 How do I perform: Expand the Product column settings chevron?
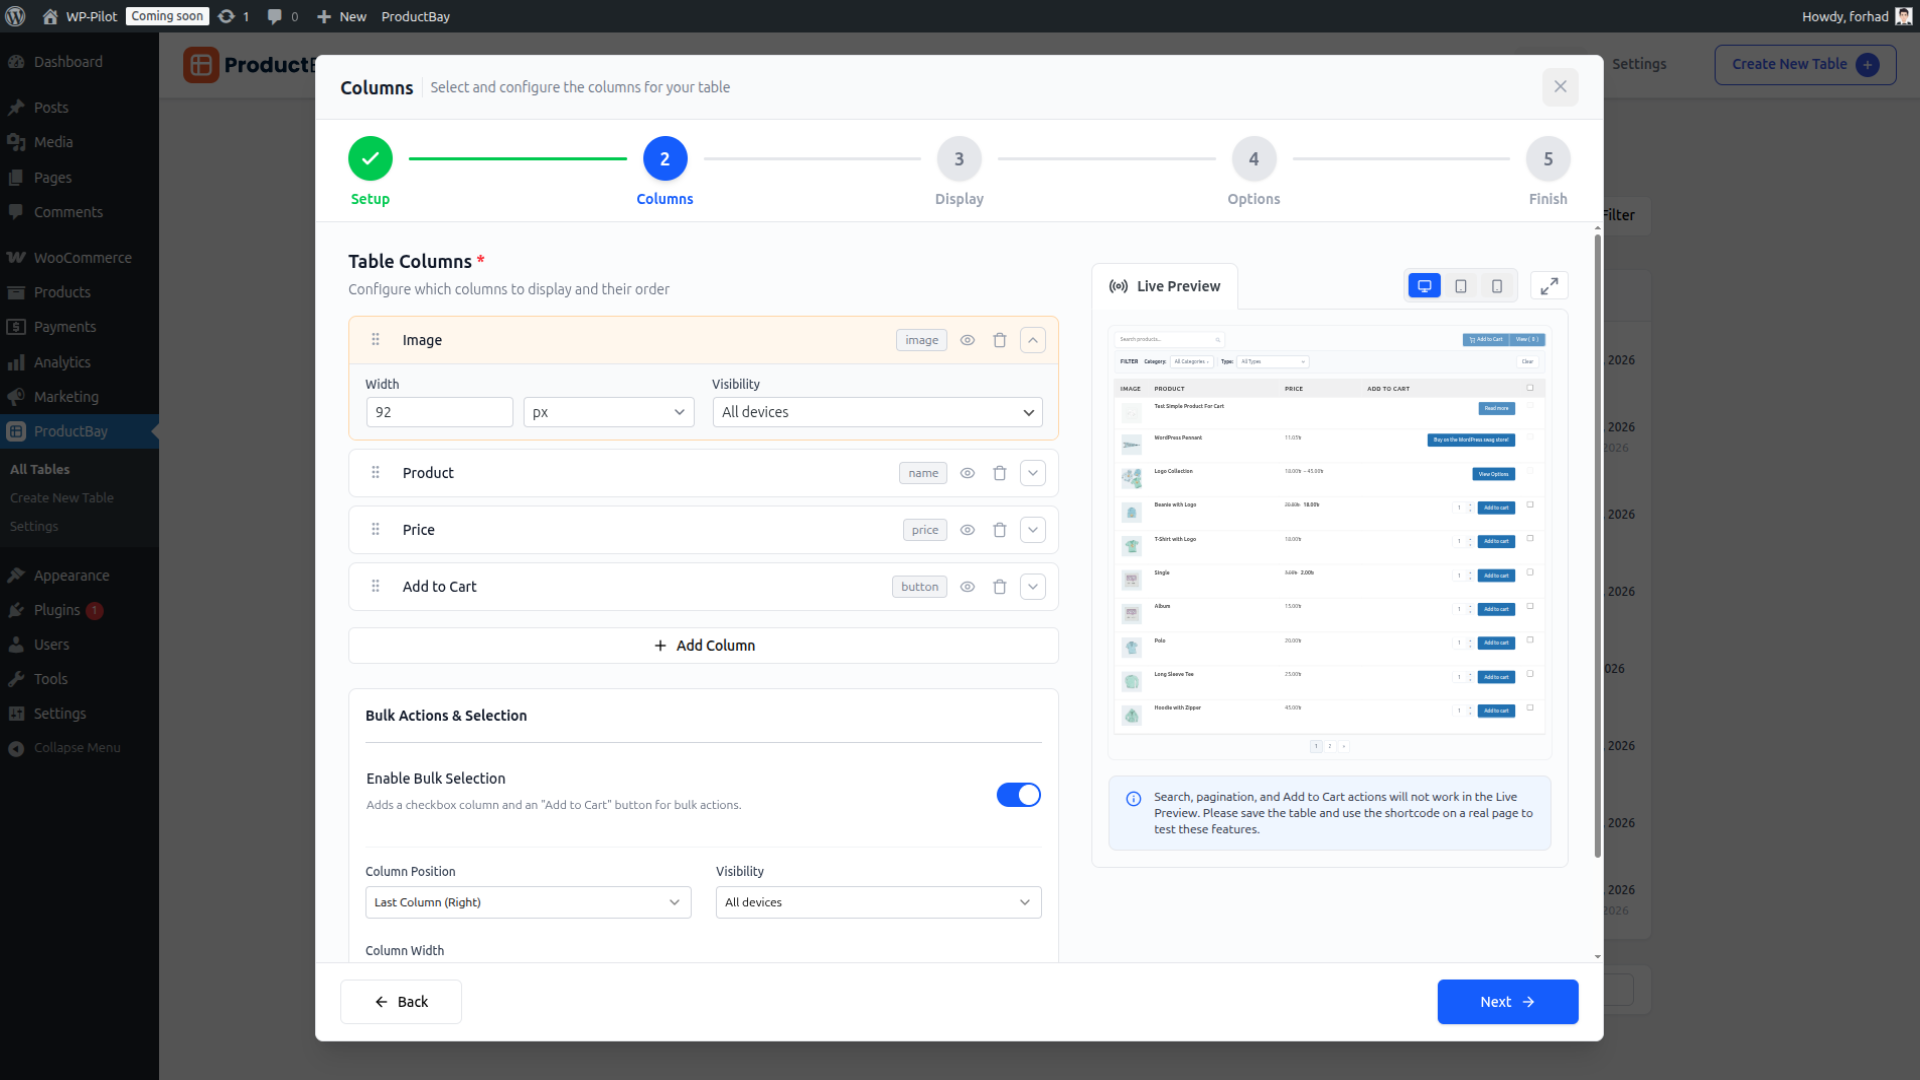[x=1032, y=472]
